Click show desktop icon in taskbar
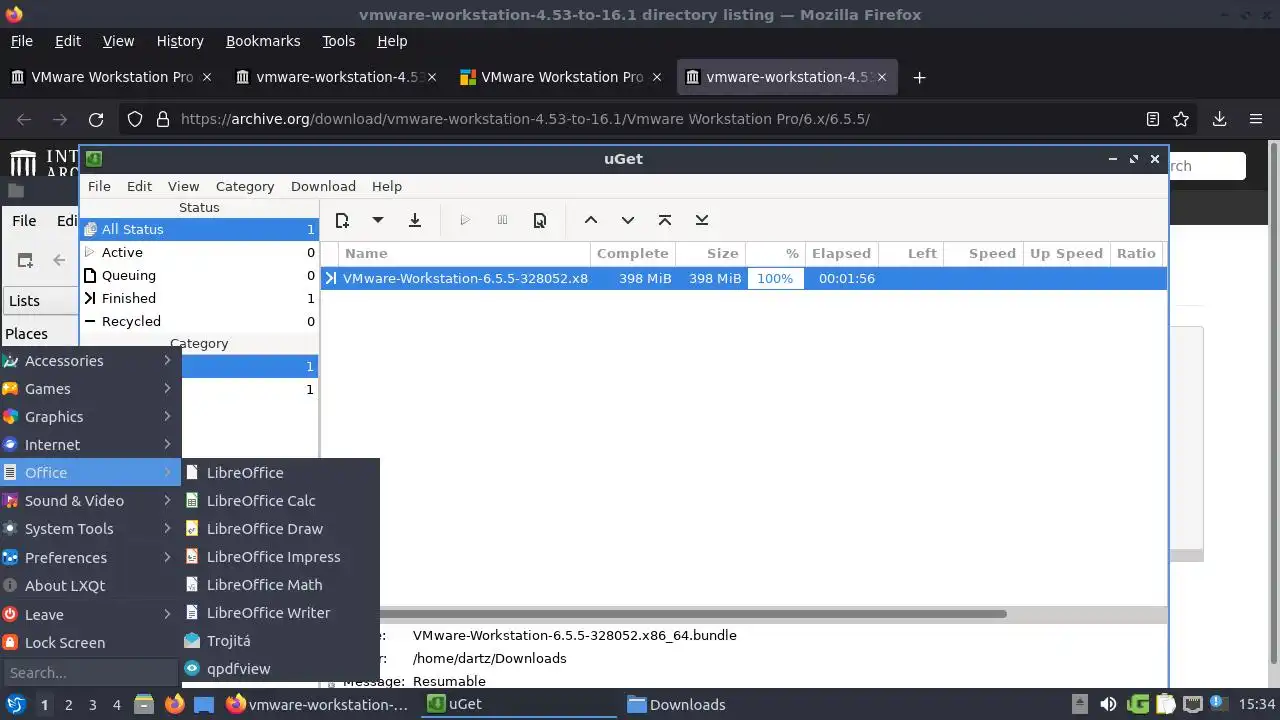 tap(204, 704)
